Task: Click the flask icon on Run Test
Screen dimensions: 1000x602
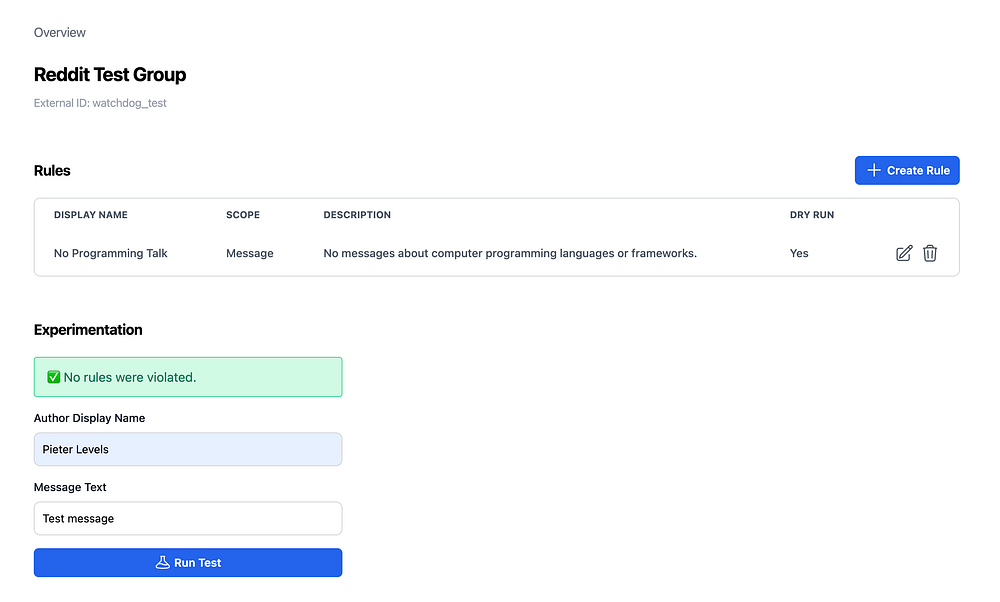Action: tap(163, 562)
